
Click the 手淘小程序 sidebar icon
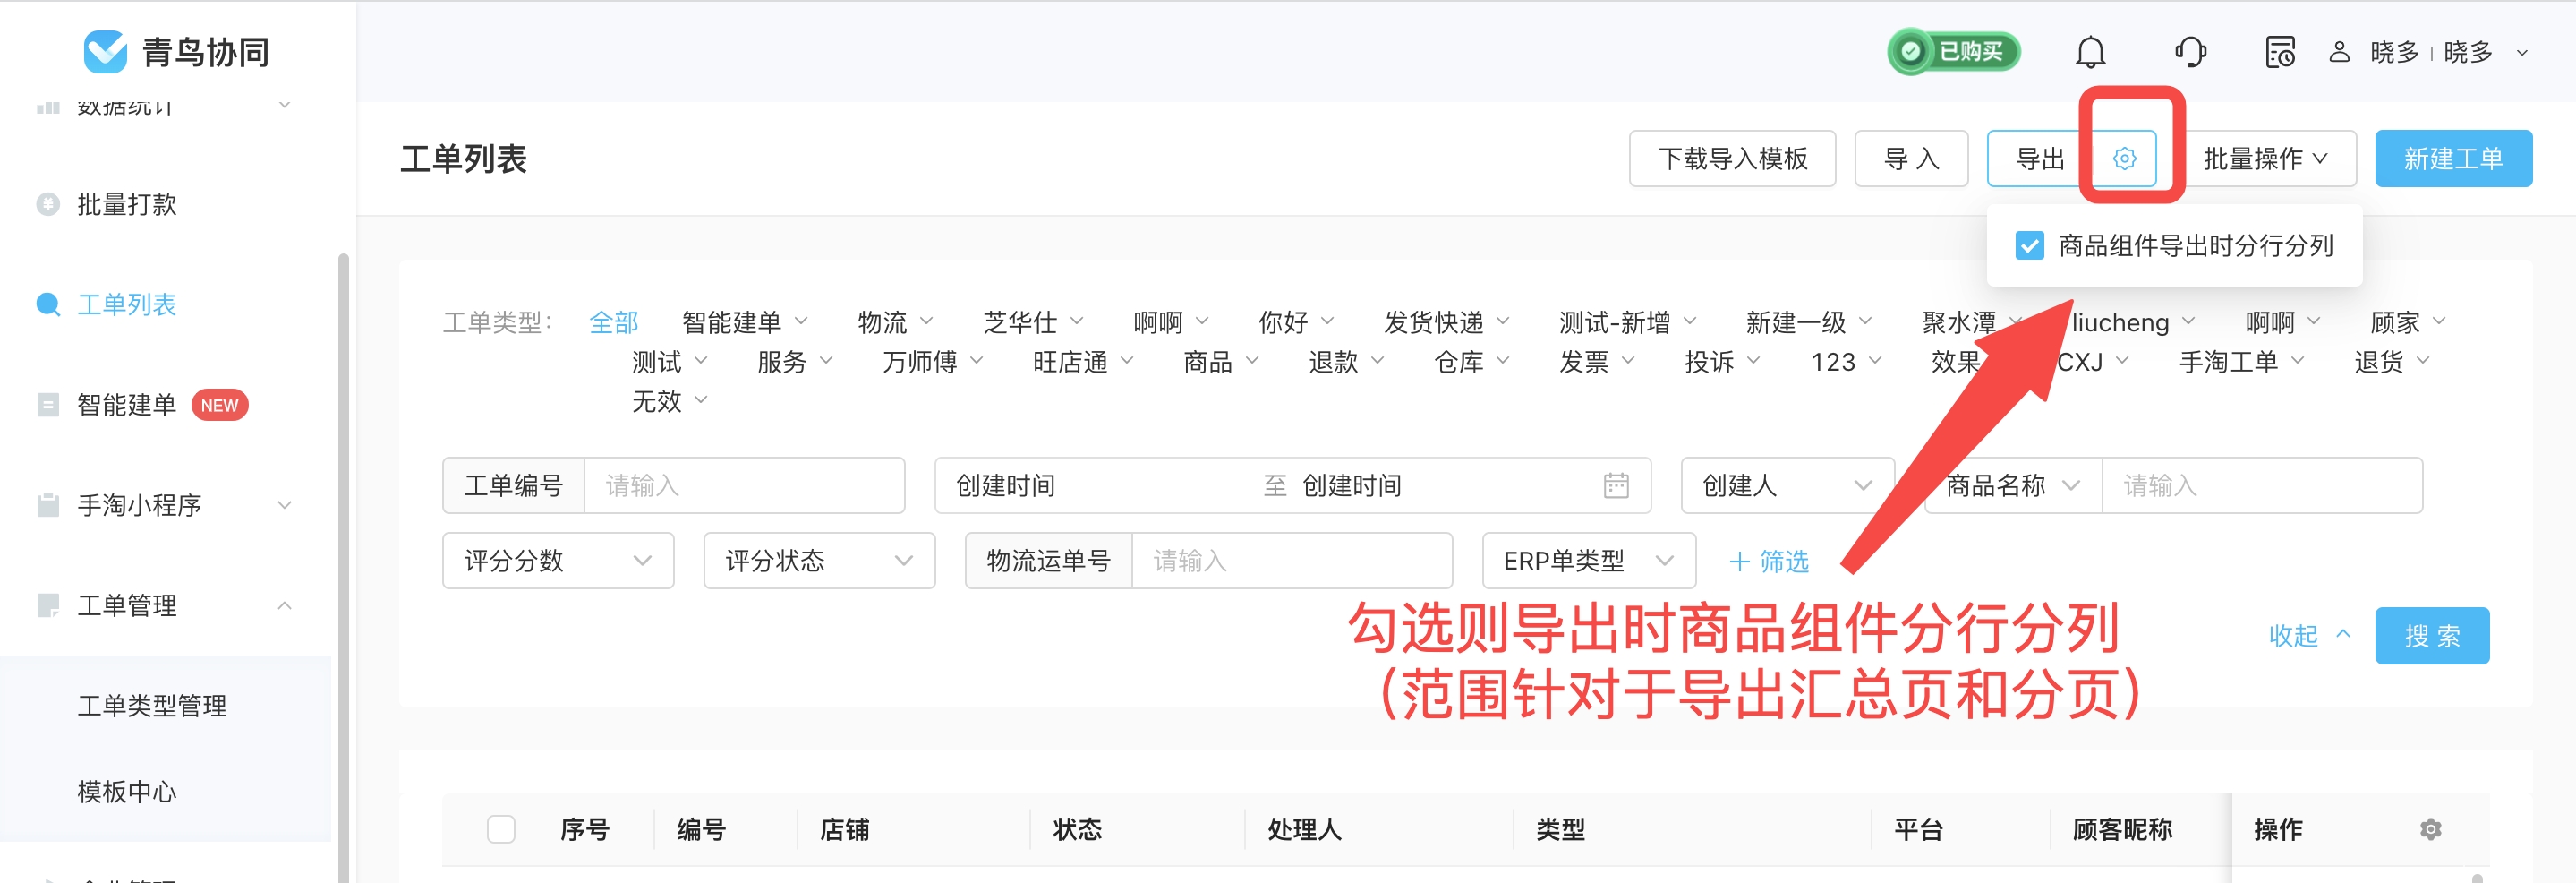[48, 505]
